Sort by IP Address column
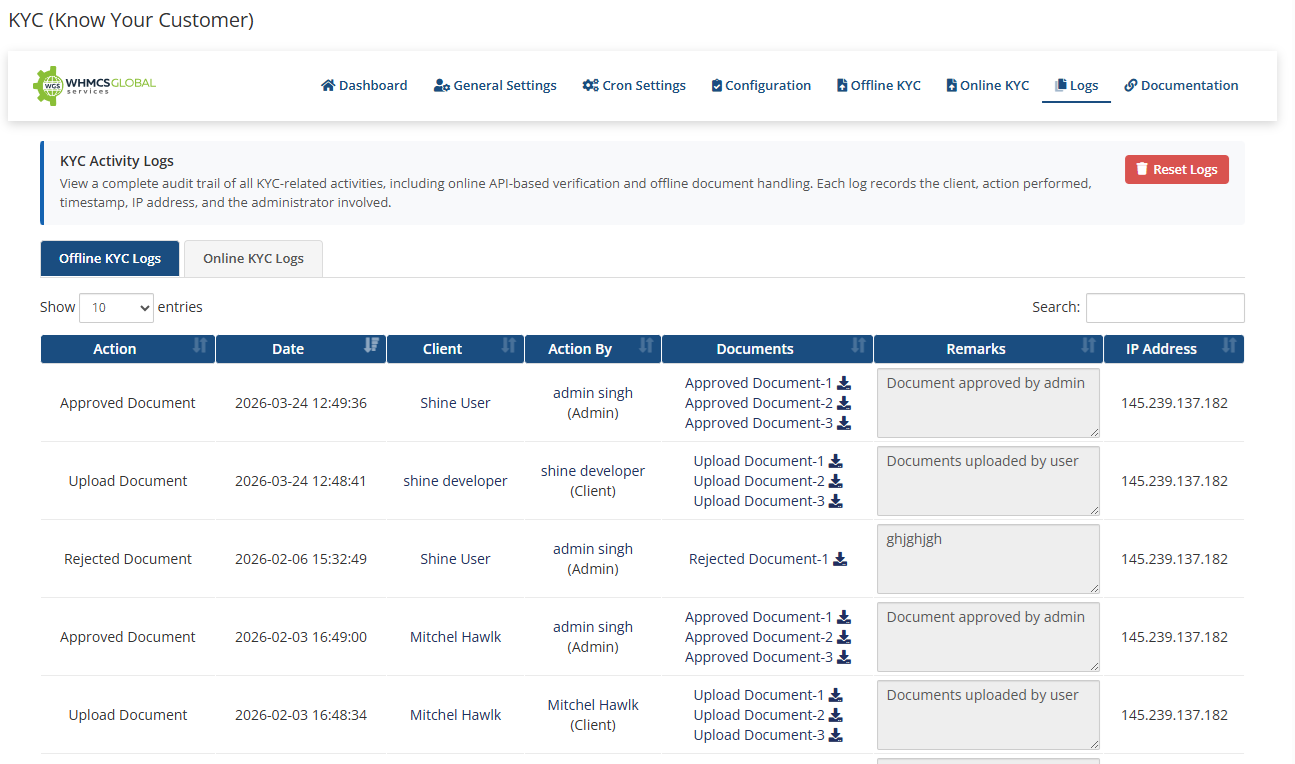 [x=1173, y=349]
